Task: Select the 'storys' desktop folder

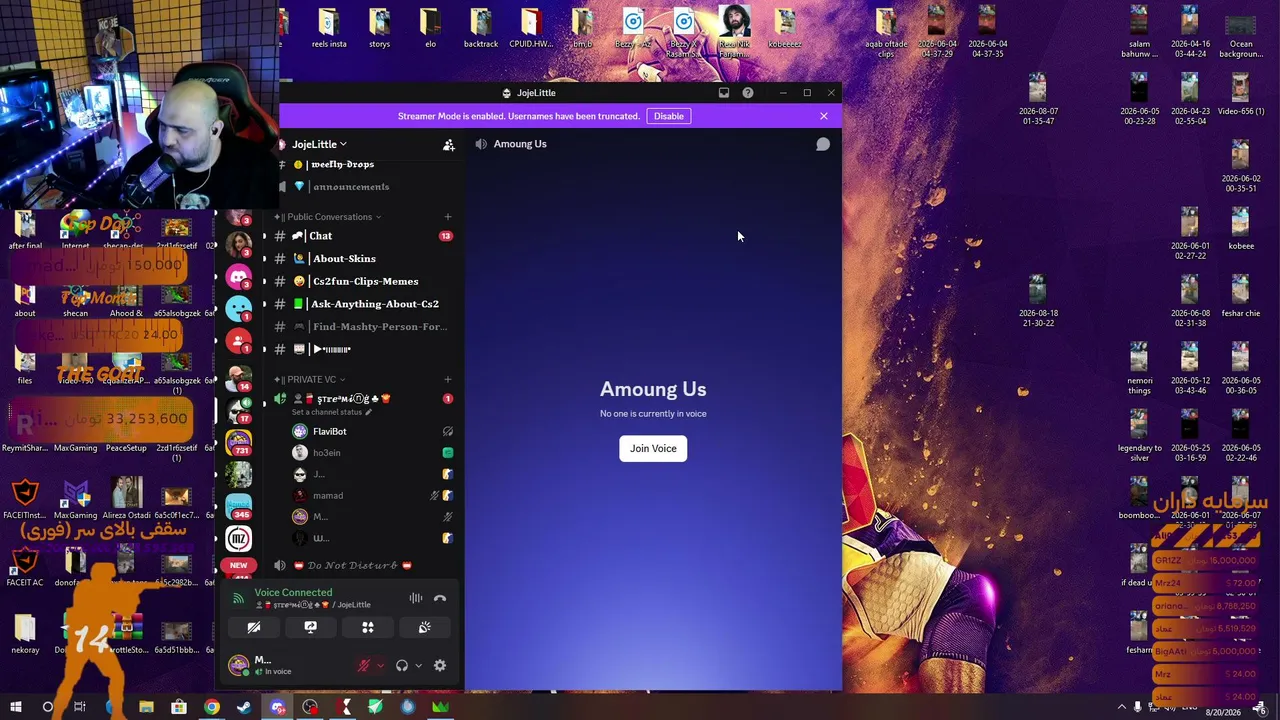Action: point(379,29)
